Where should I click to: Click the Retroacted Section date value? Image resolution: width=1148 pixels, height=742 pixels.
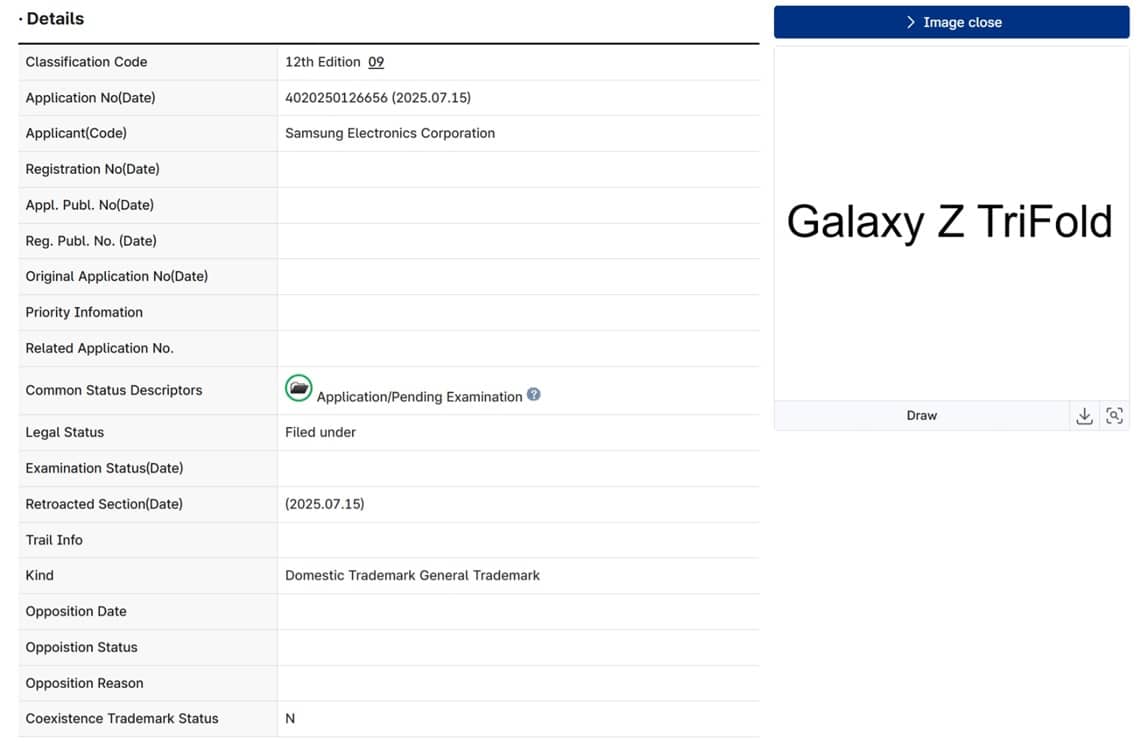point(324,504)
